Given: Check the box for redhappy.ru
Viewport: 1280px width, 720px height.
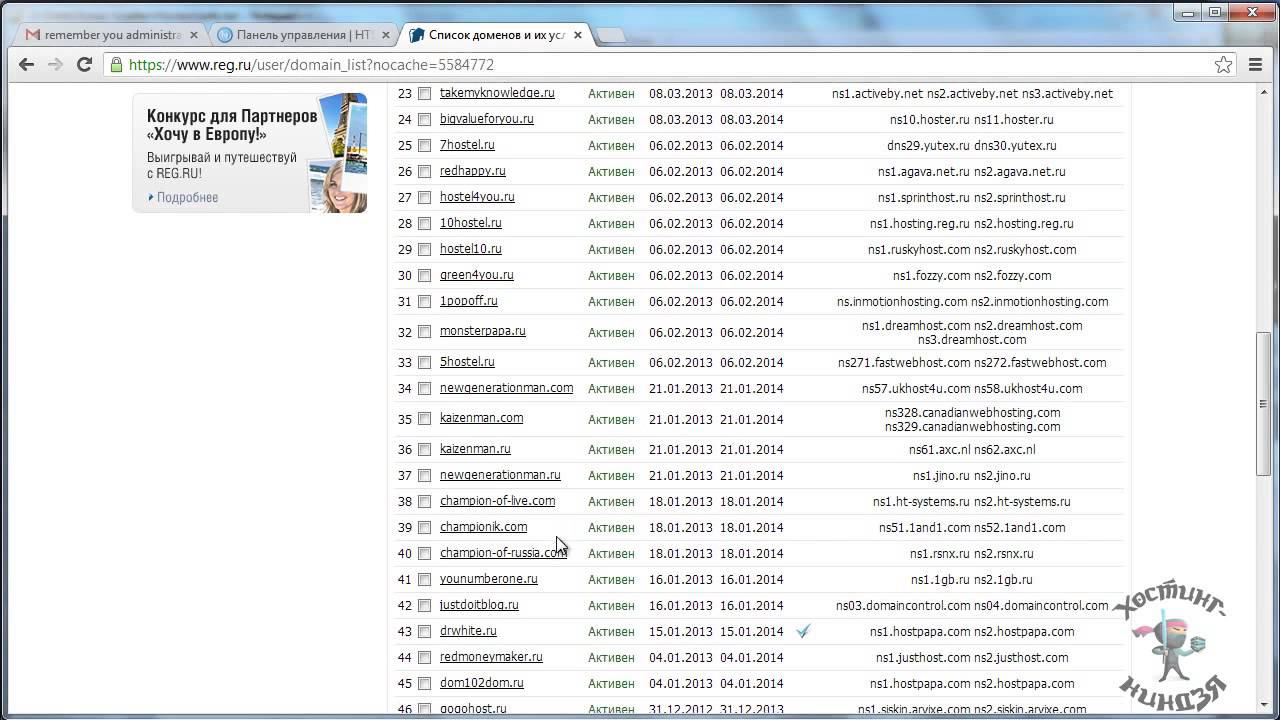Looking at the screenshot, I should tap(424, 171).
